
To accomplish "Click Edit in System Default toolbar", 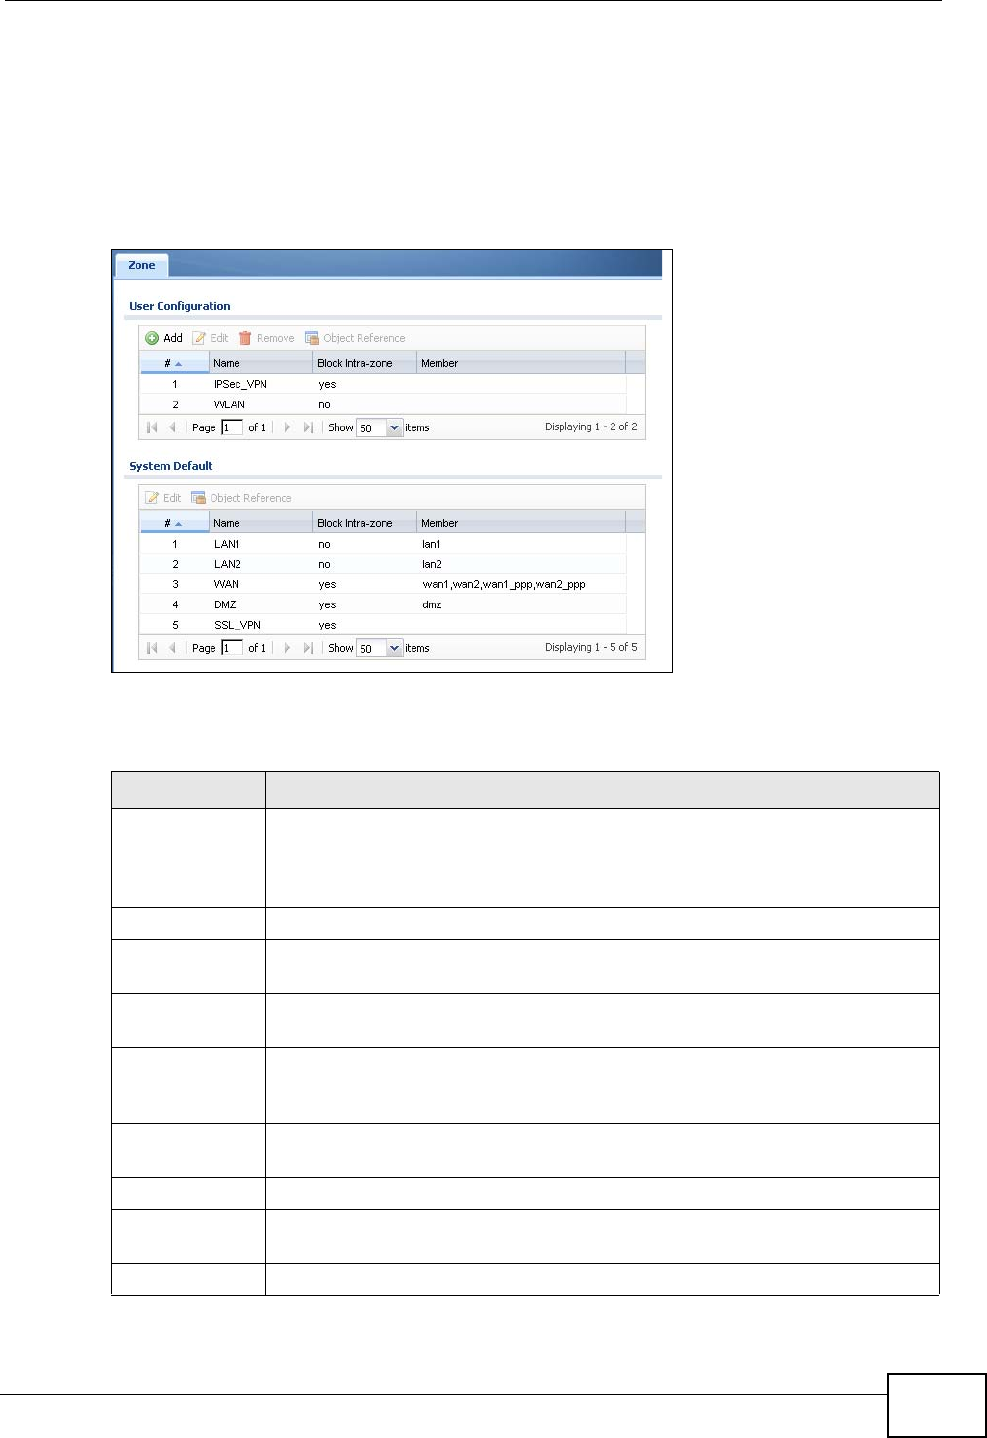I will point(163,498).
